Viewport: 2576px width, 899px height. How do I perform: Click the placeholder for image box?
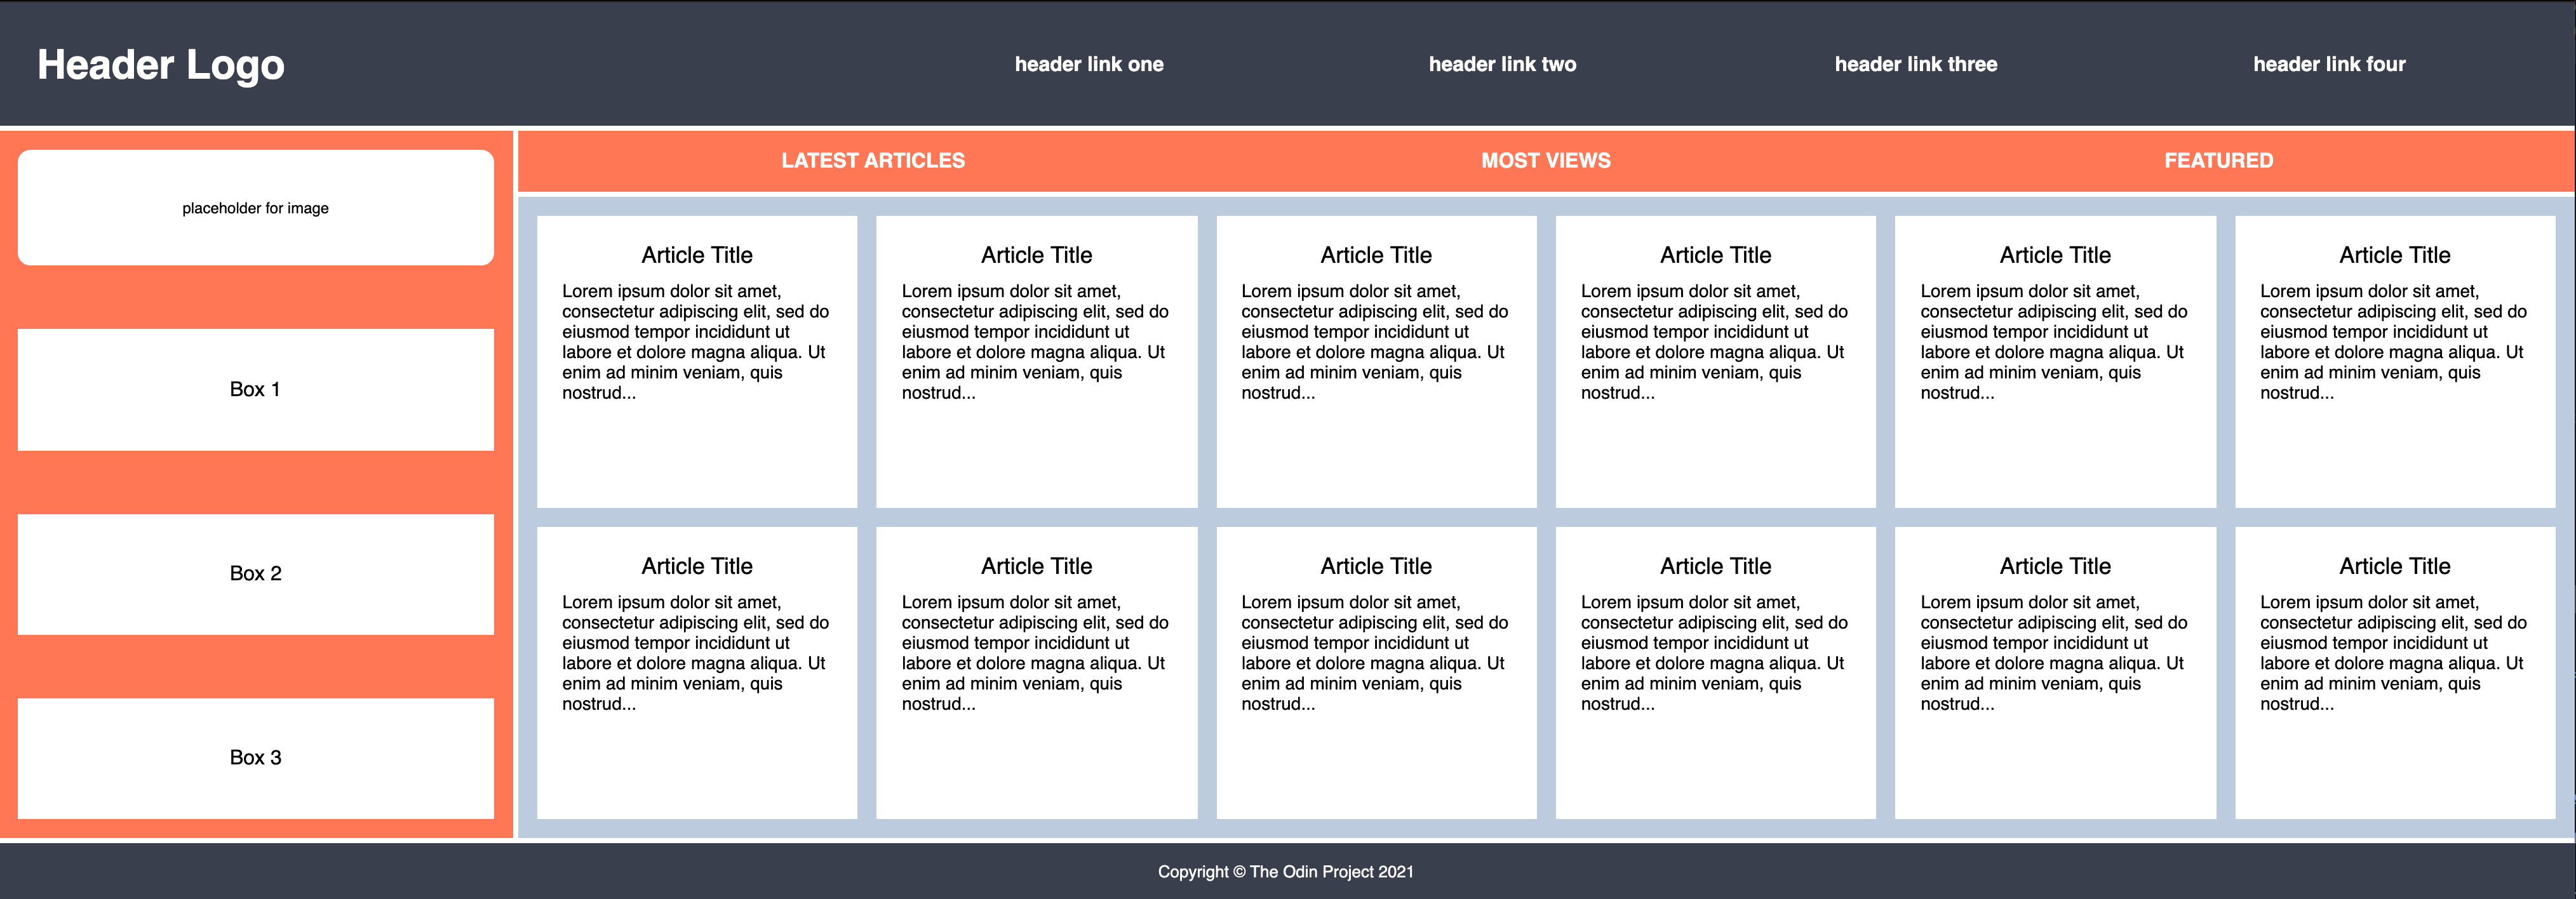coord(255,208)
